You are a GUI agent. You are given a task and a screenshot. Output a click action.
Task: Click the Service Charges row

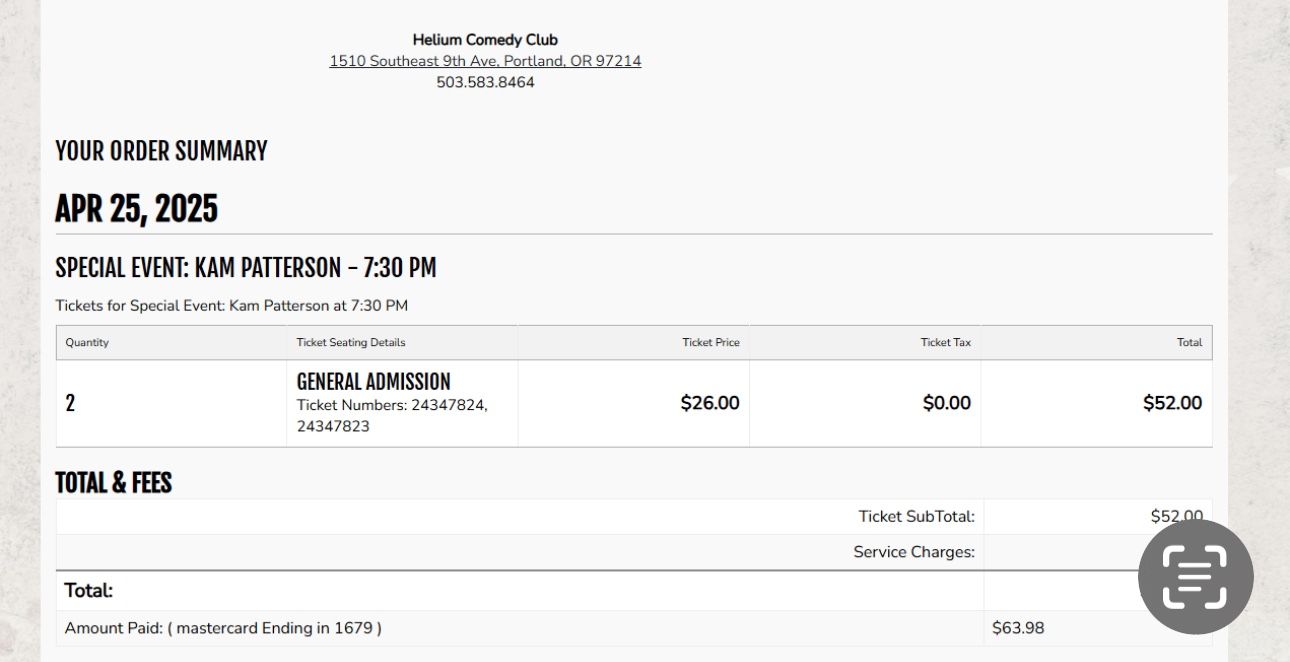[x=634, y=552]
